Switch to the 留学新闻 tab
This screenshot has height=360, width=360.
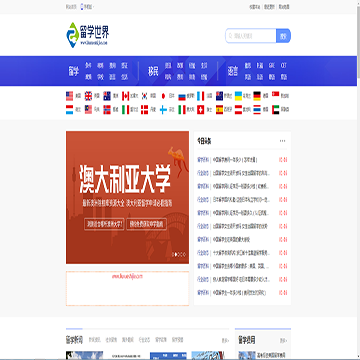point(74,340)
